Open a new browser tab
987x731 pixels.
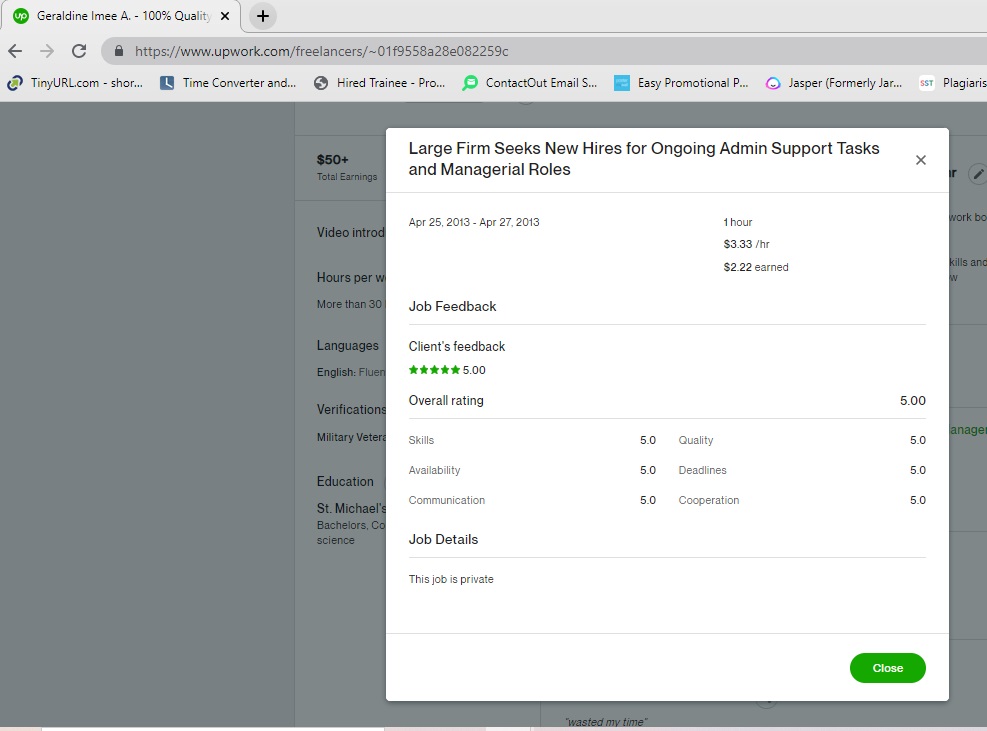click(x=263, y=16)
